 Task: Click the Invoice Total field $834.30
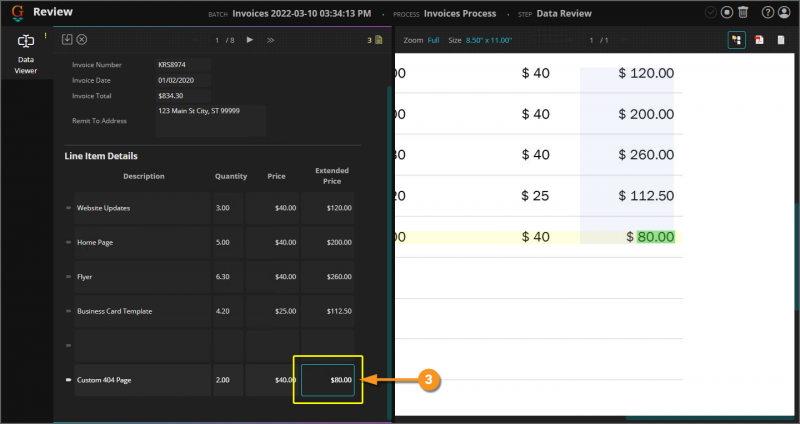point(183,95)
